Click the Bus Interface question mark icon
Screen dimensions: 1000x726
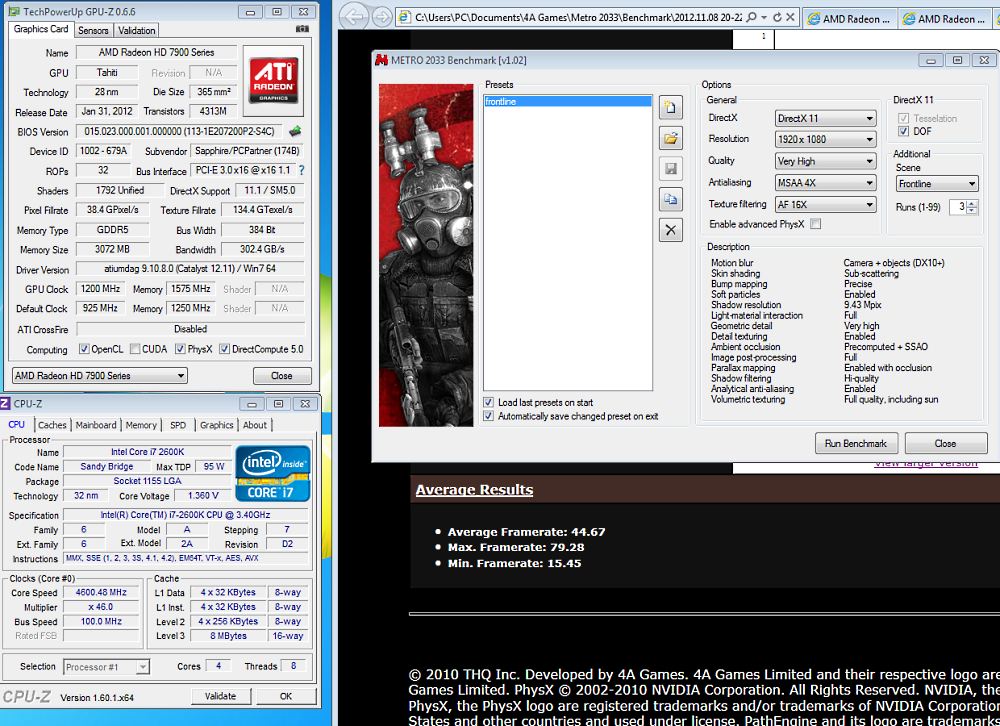click(301, 170)
